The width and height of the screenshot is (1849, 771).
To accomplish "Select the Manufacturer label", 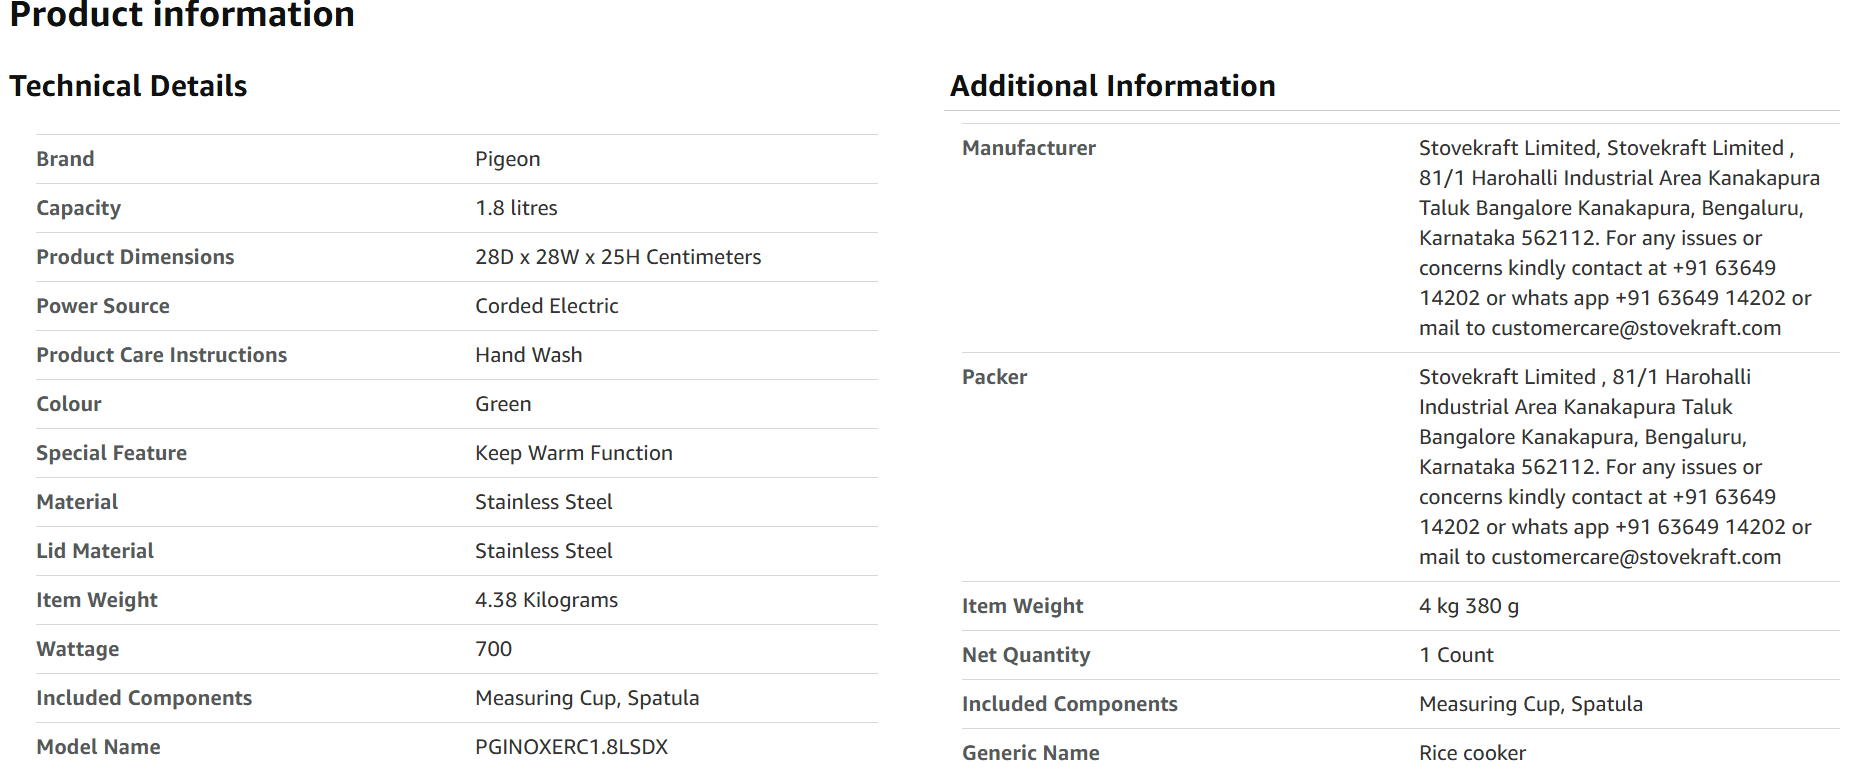I will (1028, 148).
